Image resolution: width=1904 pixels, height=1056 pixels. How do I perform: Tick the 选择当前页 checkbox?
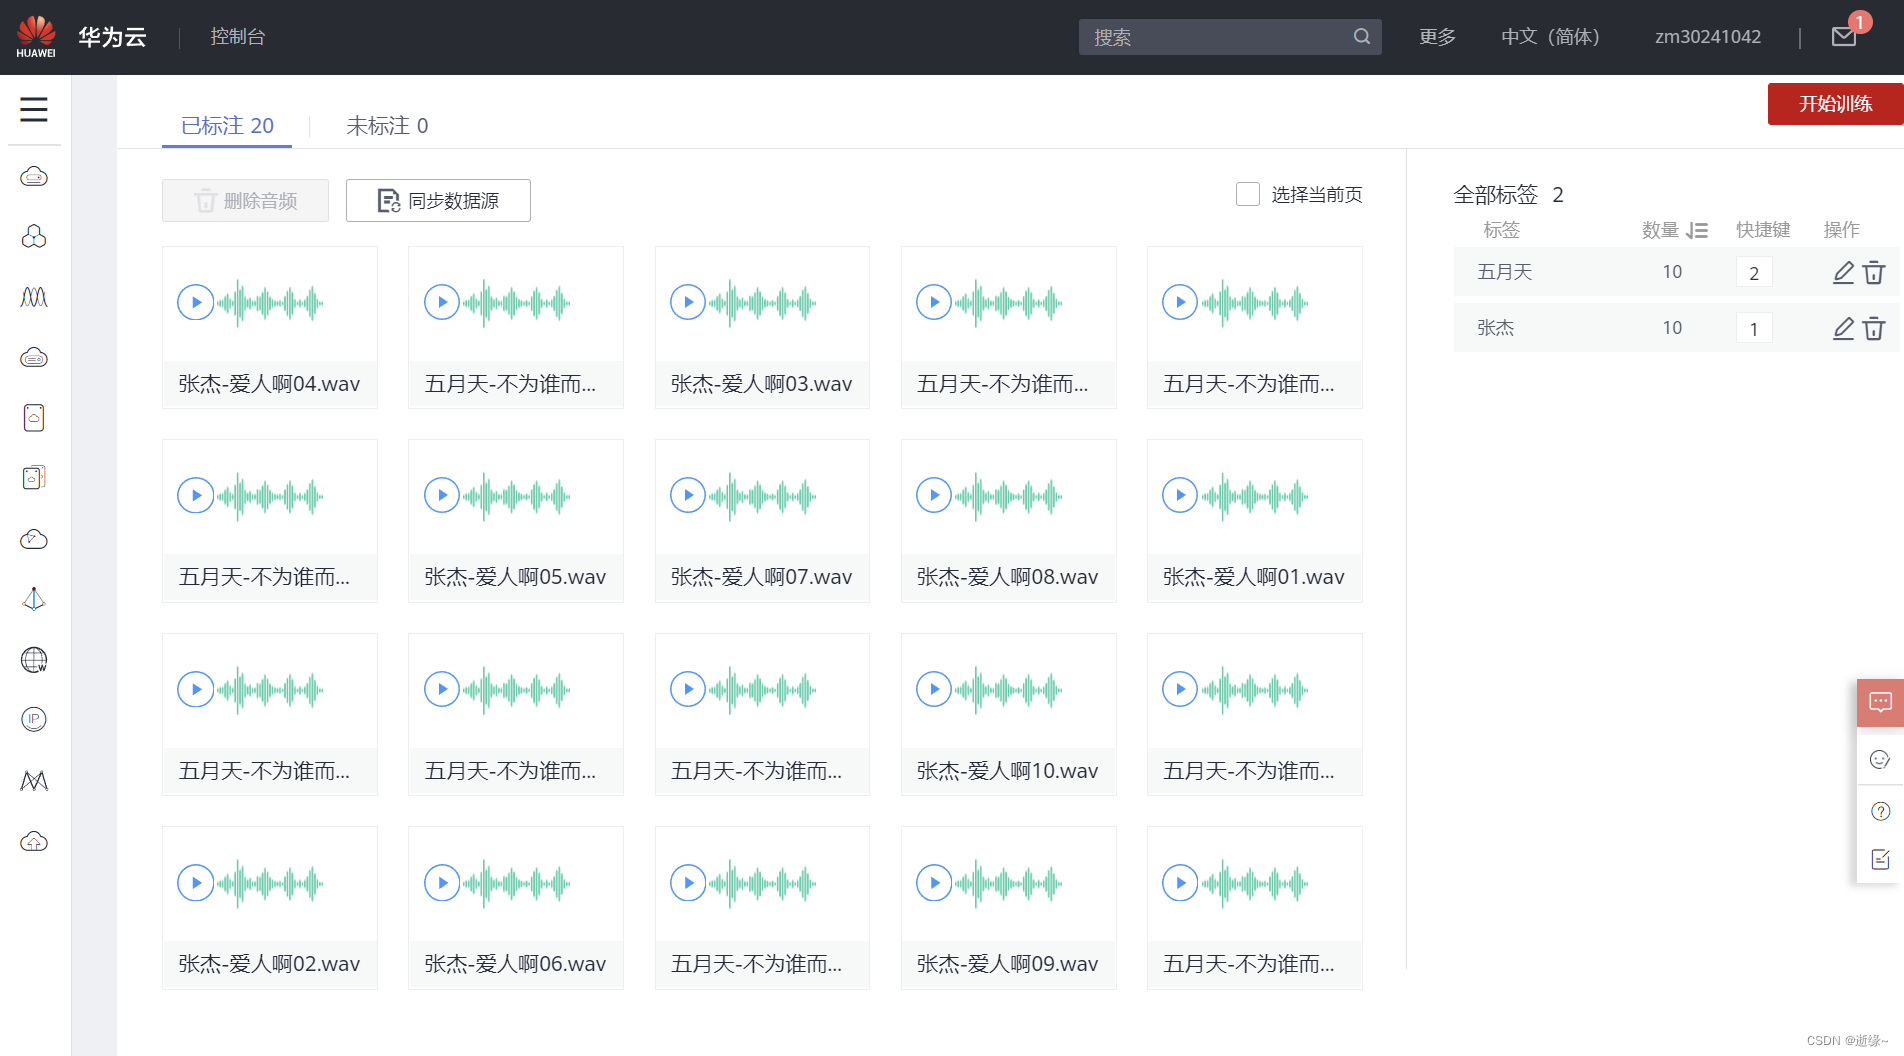tap(1248, 194)
